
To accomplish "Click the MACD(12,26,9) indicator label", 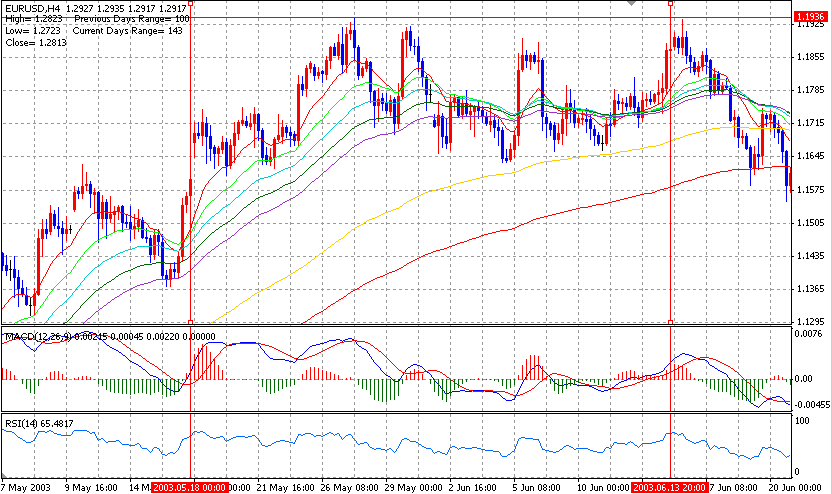I will pos(38,336).
